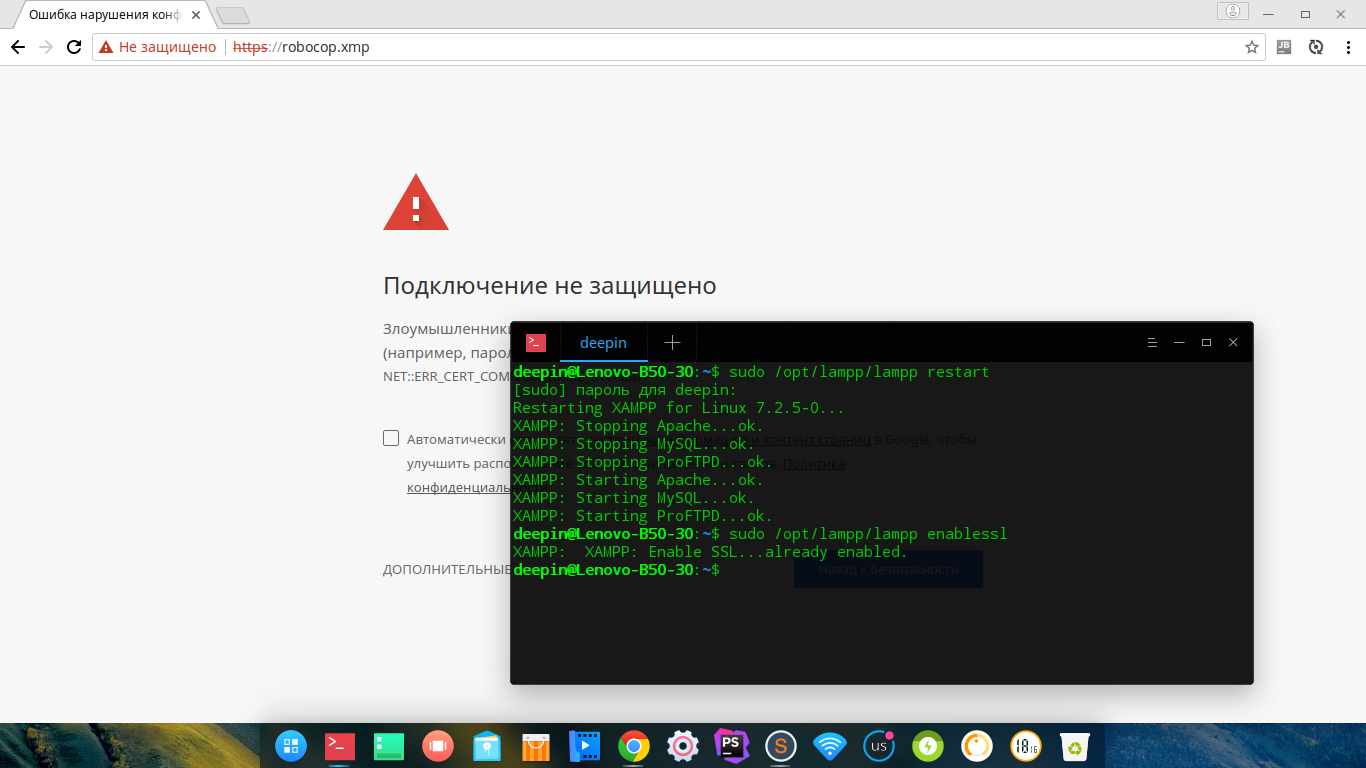Click the 'sudo /opt/lampp/lampp enablessl' command

(868, 534)
